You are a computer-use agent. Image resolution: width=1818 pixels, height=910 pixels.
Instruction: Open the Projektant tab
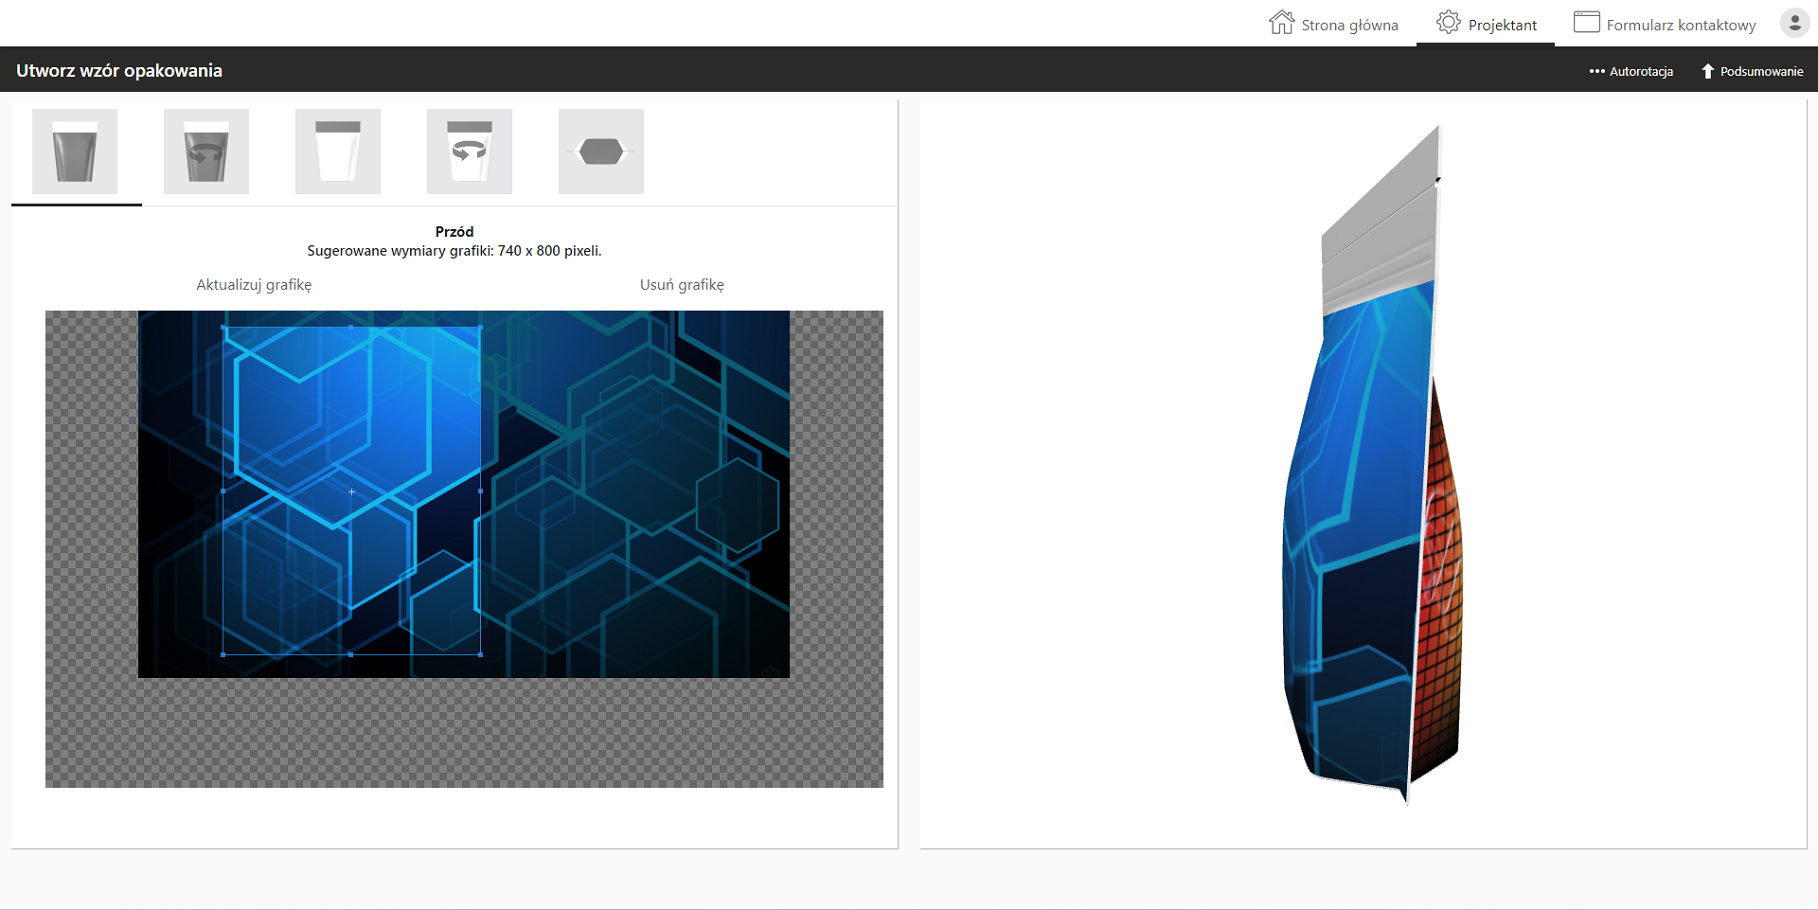pos(1486,24)
